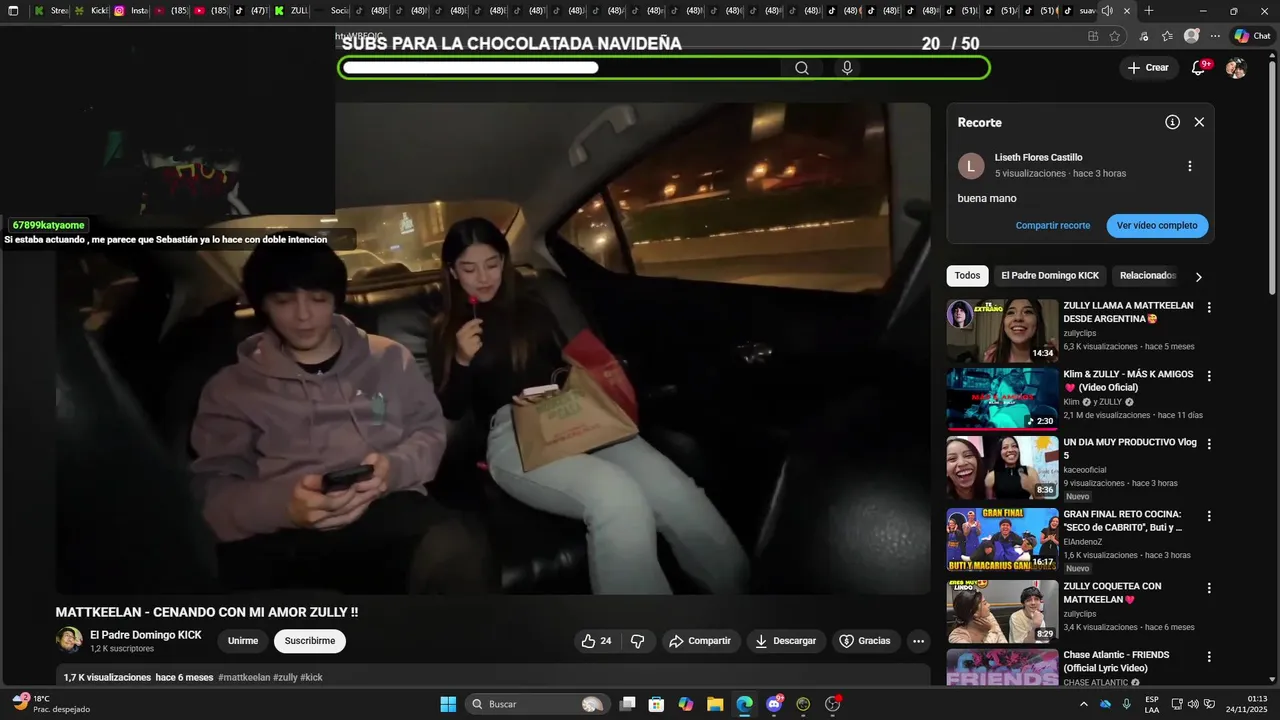This screenshot has height=720, width=1280.
Task: Switch to the Kick browser tab
Action: (91, 11)
